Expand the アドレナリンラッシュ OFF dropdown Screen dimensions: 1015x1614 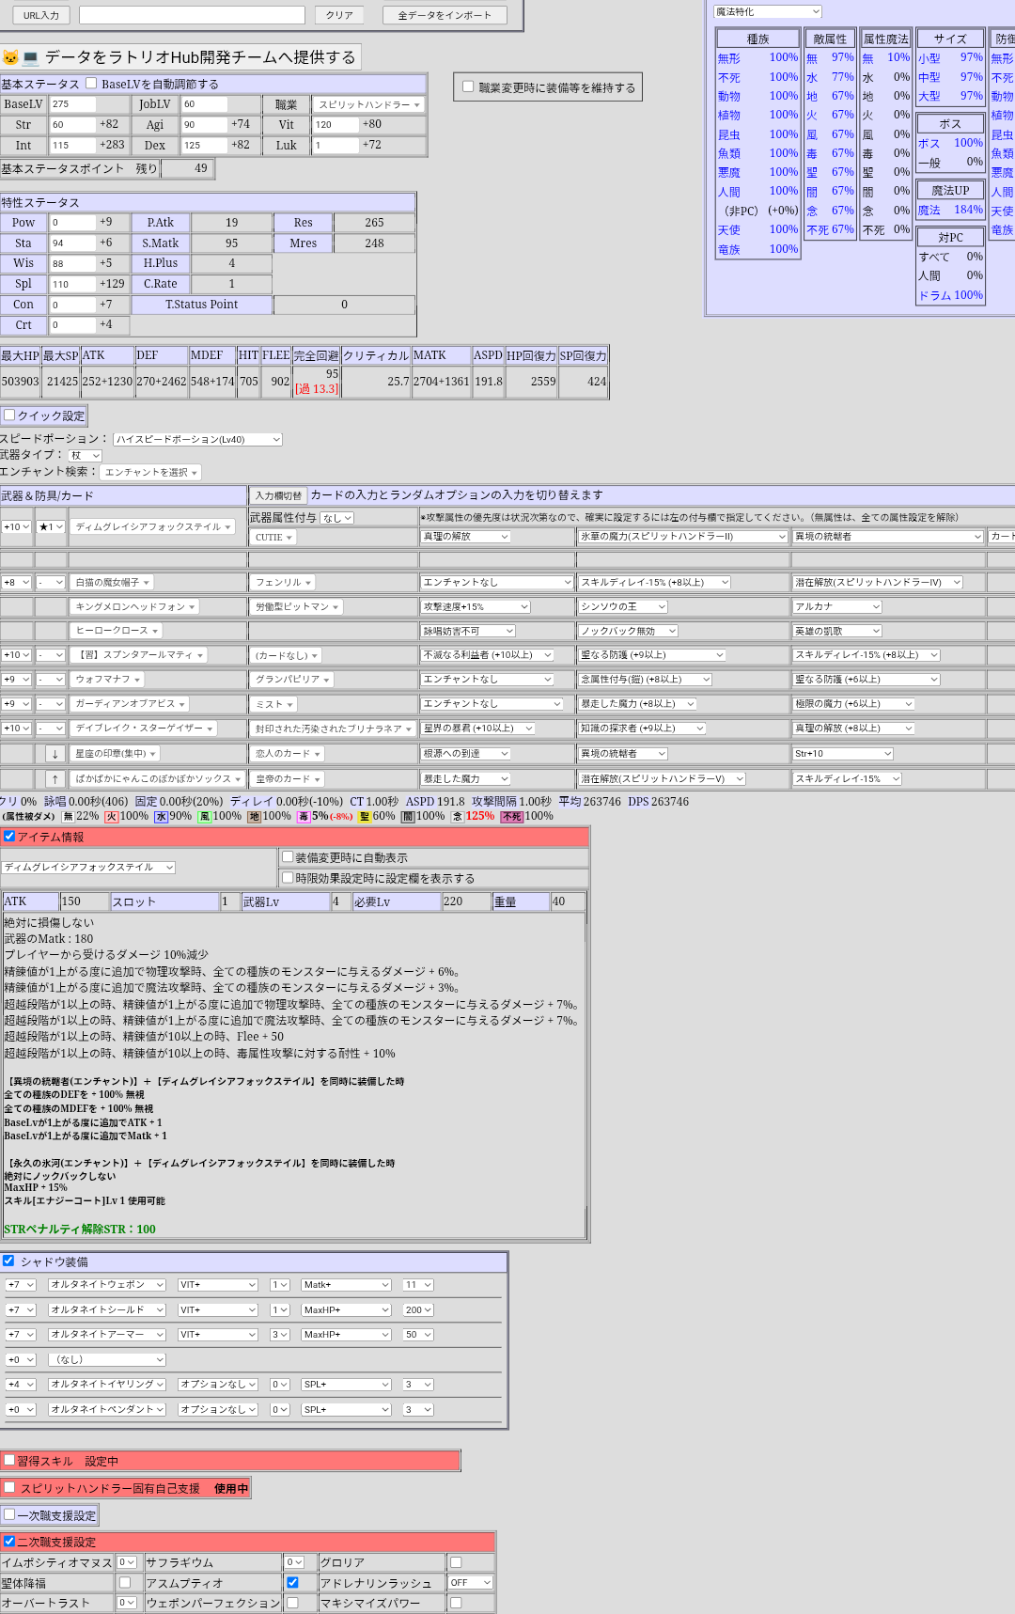click(x=470, y=1583)
